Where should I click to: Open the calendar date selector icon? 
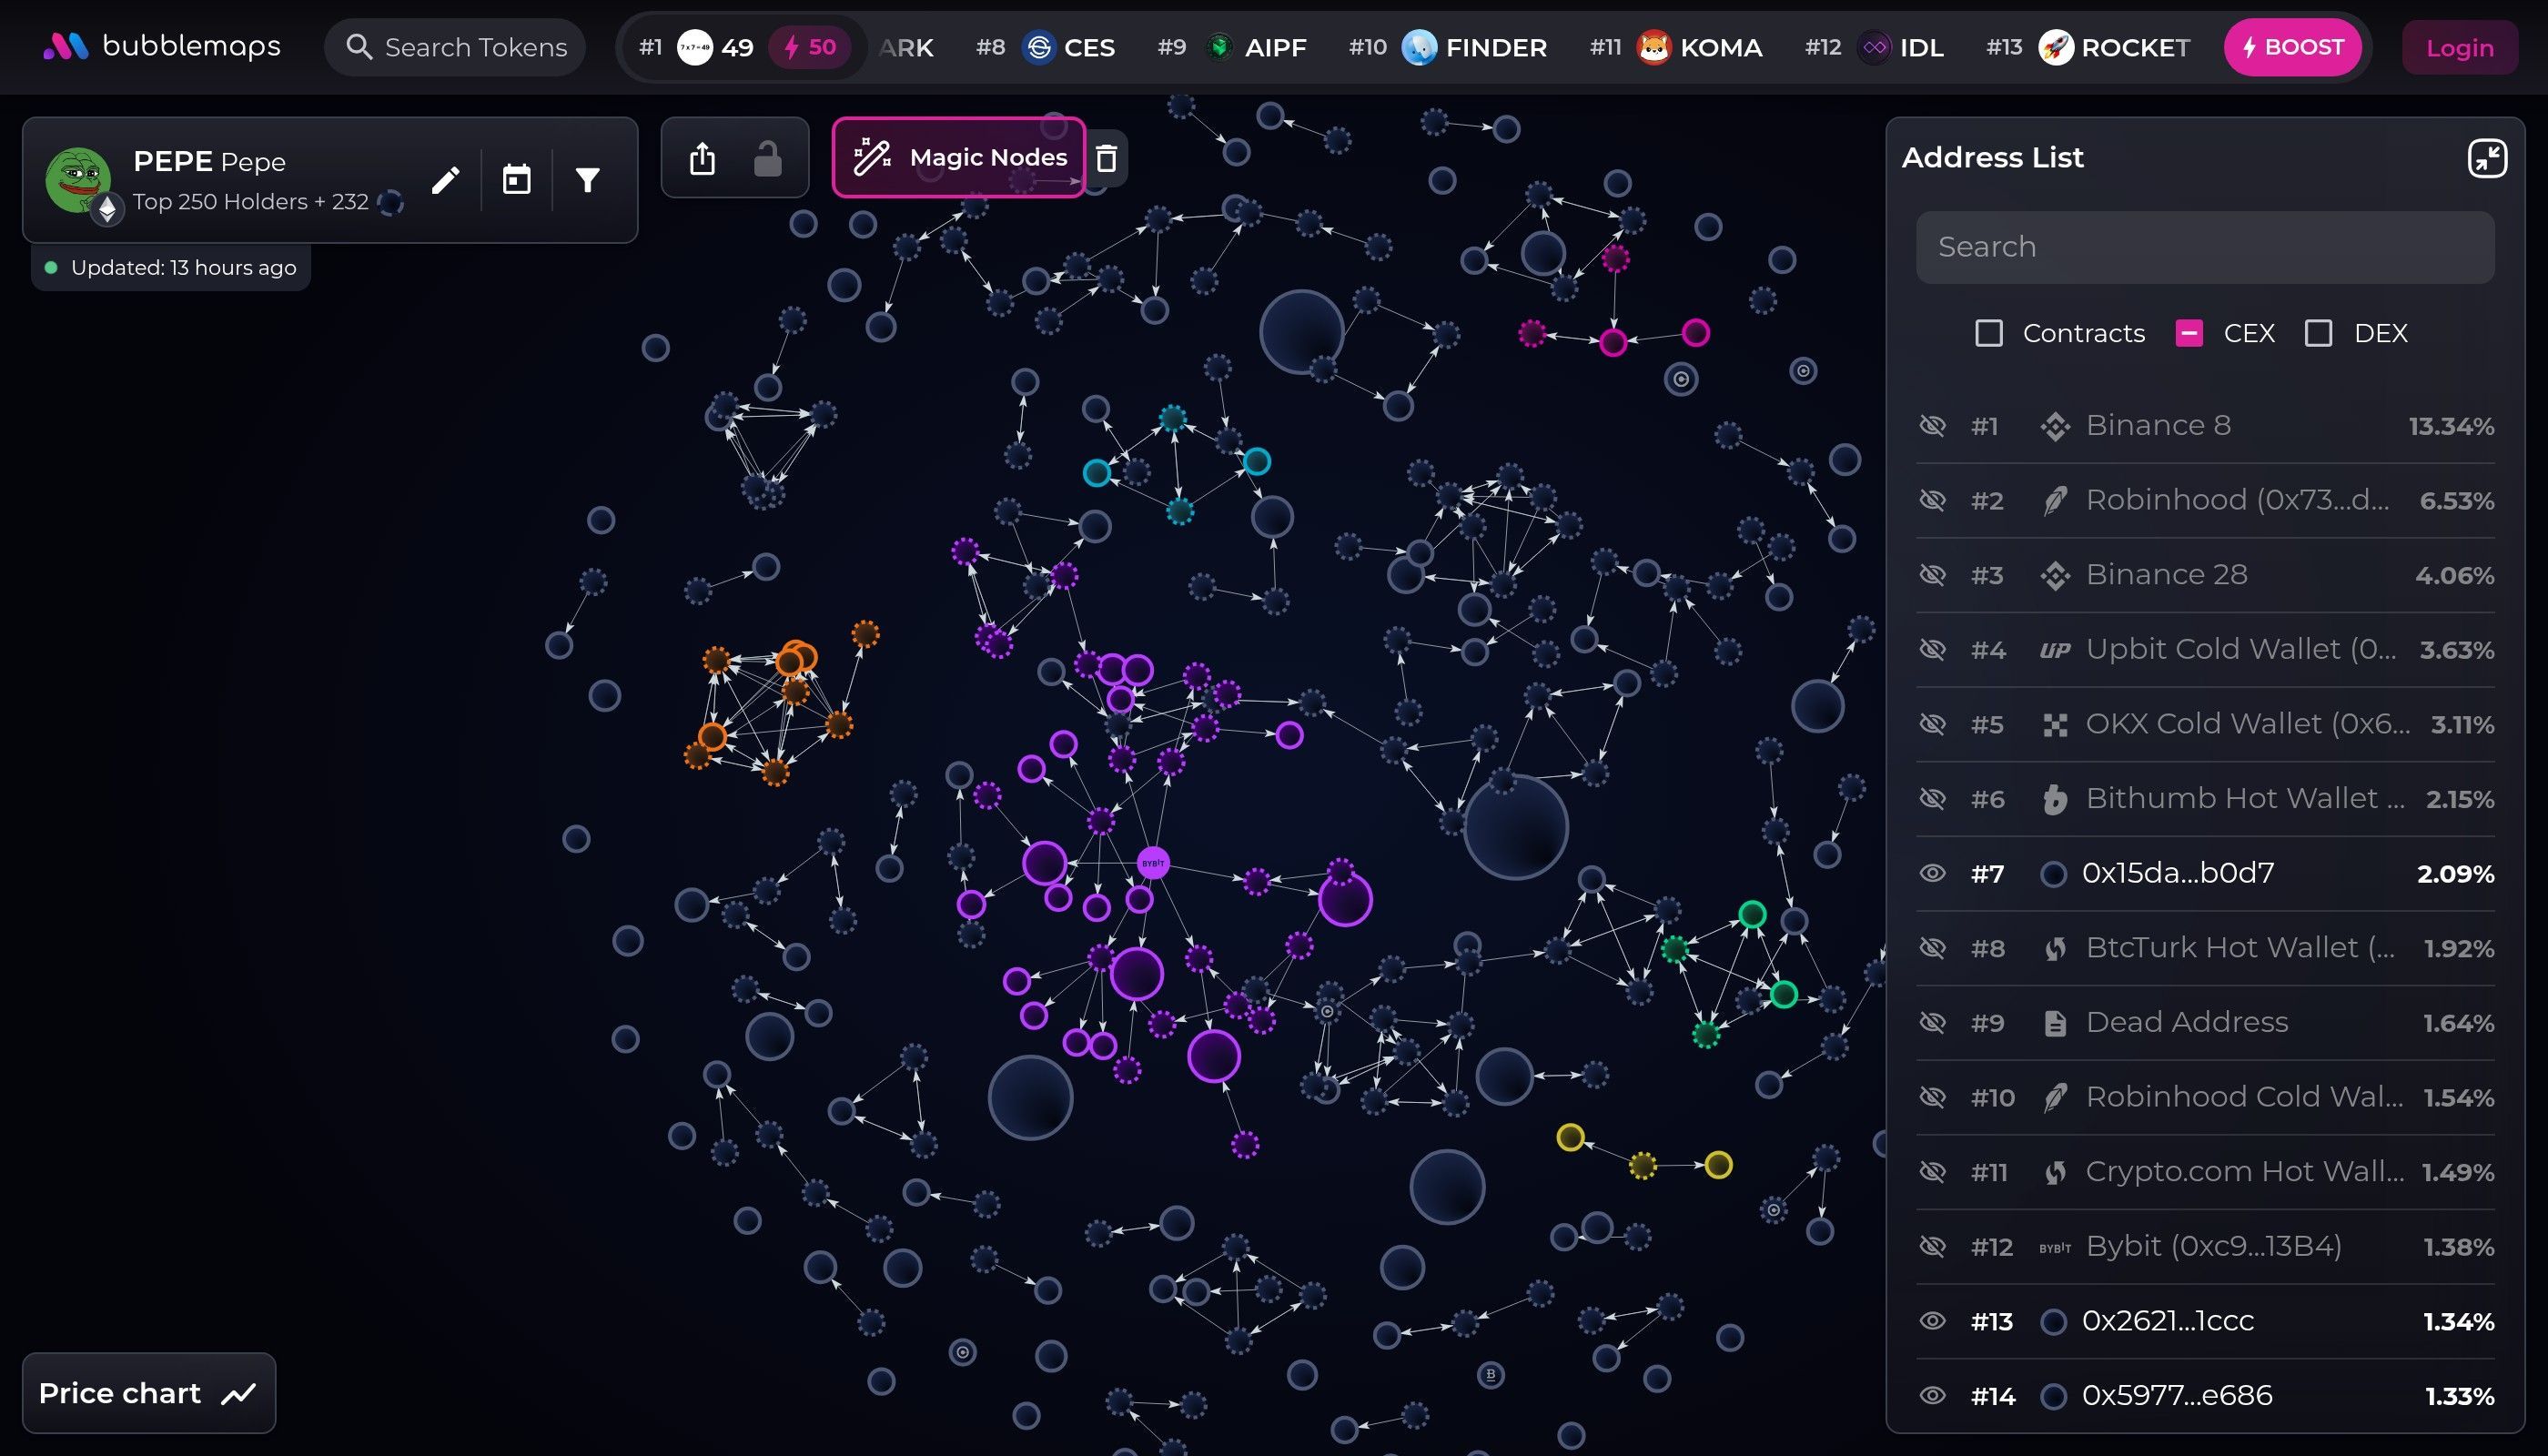click(517, 178)
